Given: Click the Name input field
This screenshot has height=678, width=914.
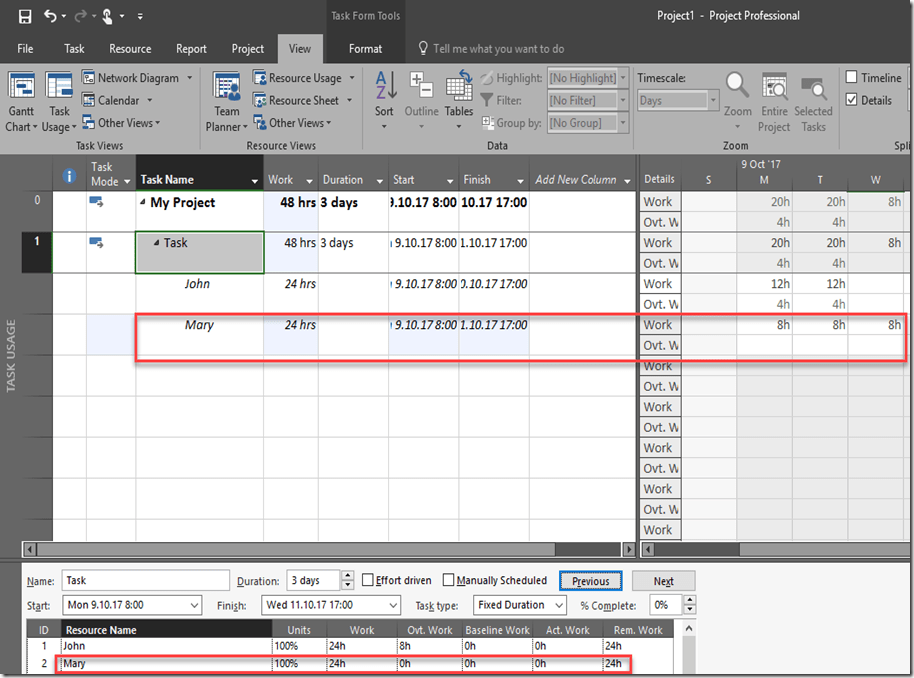Looking at the screenshot, I should 144,581.
